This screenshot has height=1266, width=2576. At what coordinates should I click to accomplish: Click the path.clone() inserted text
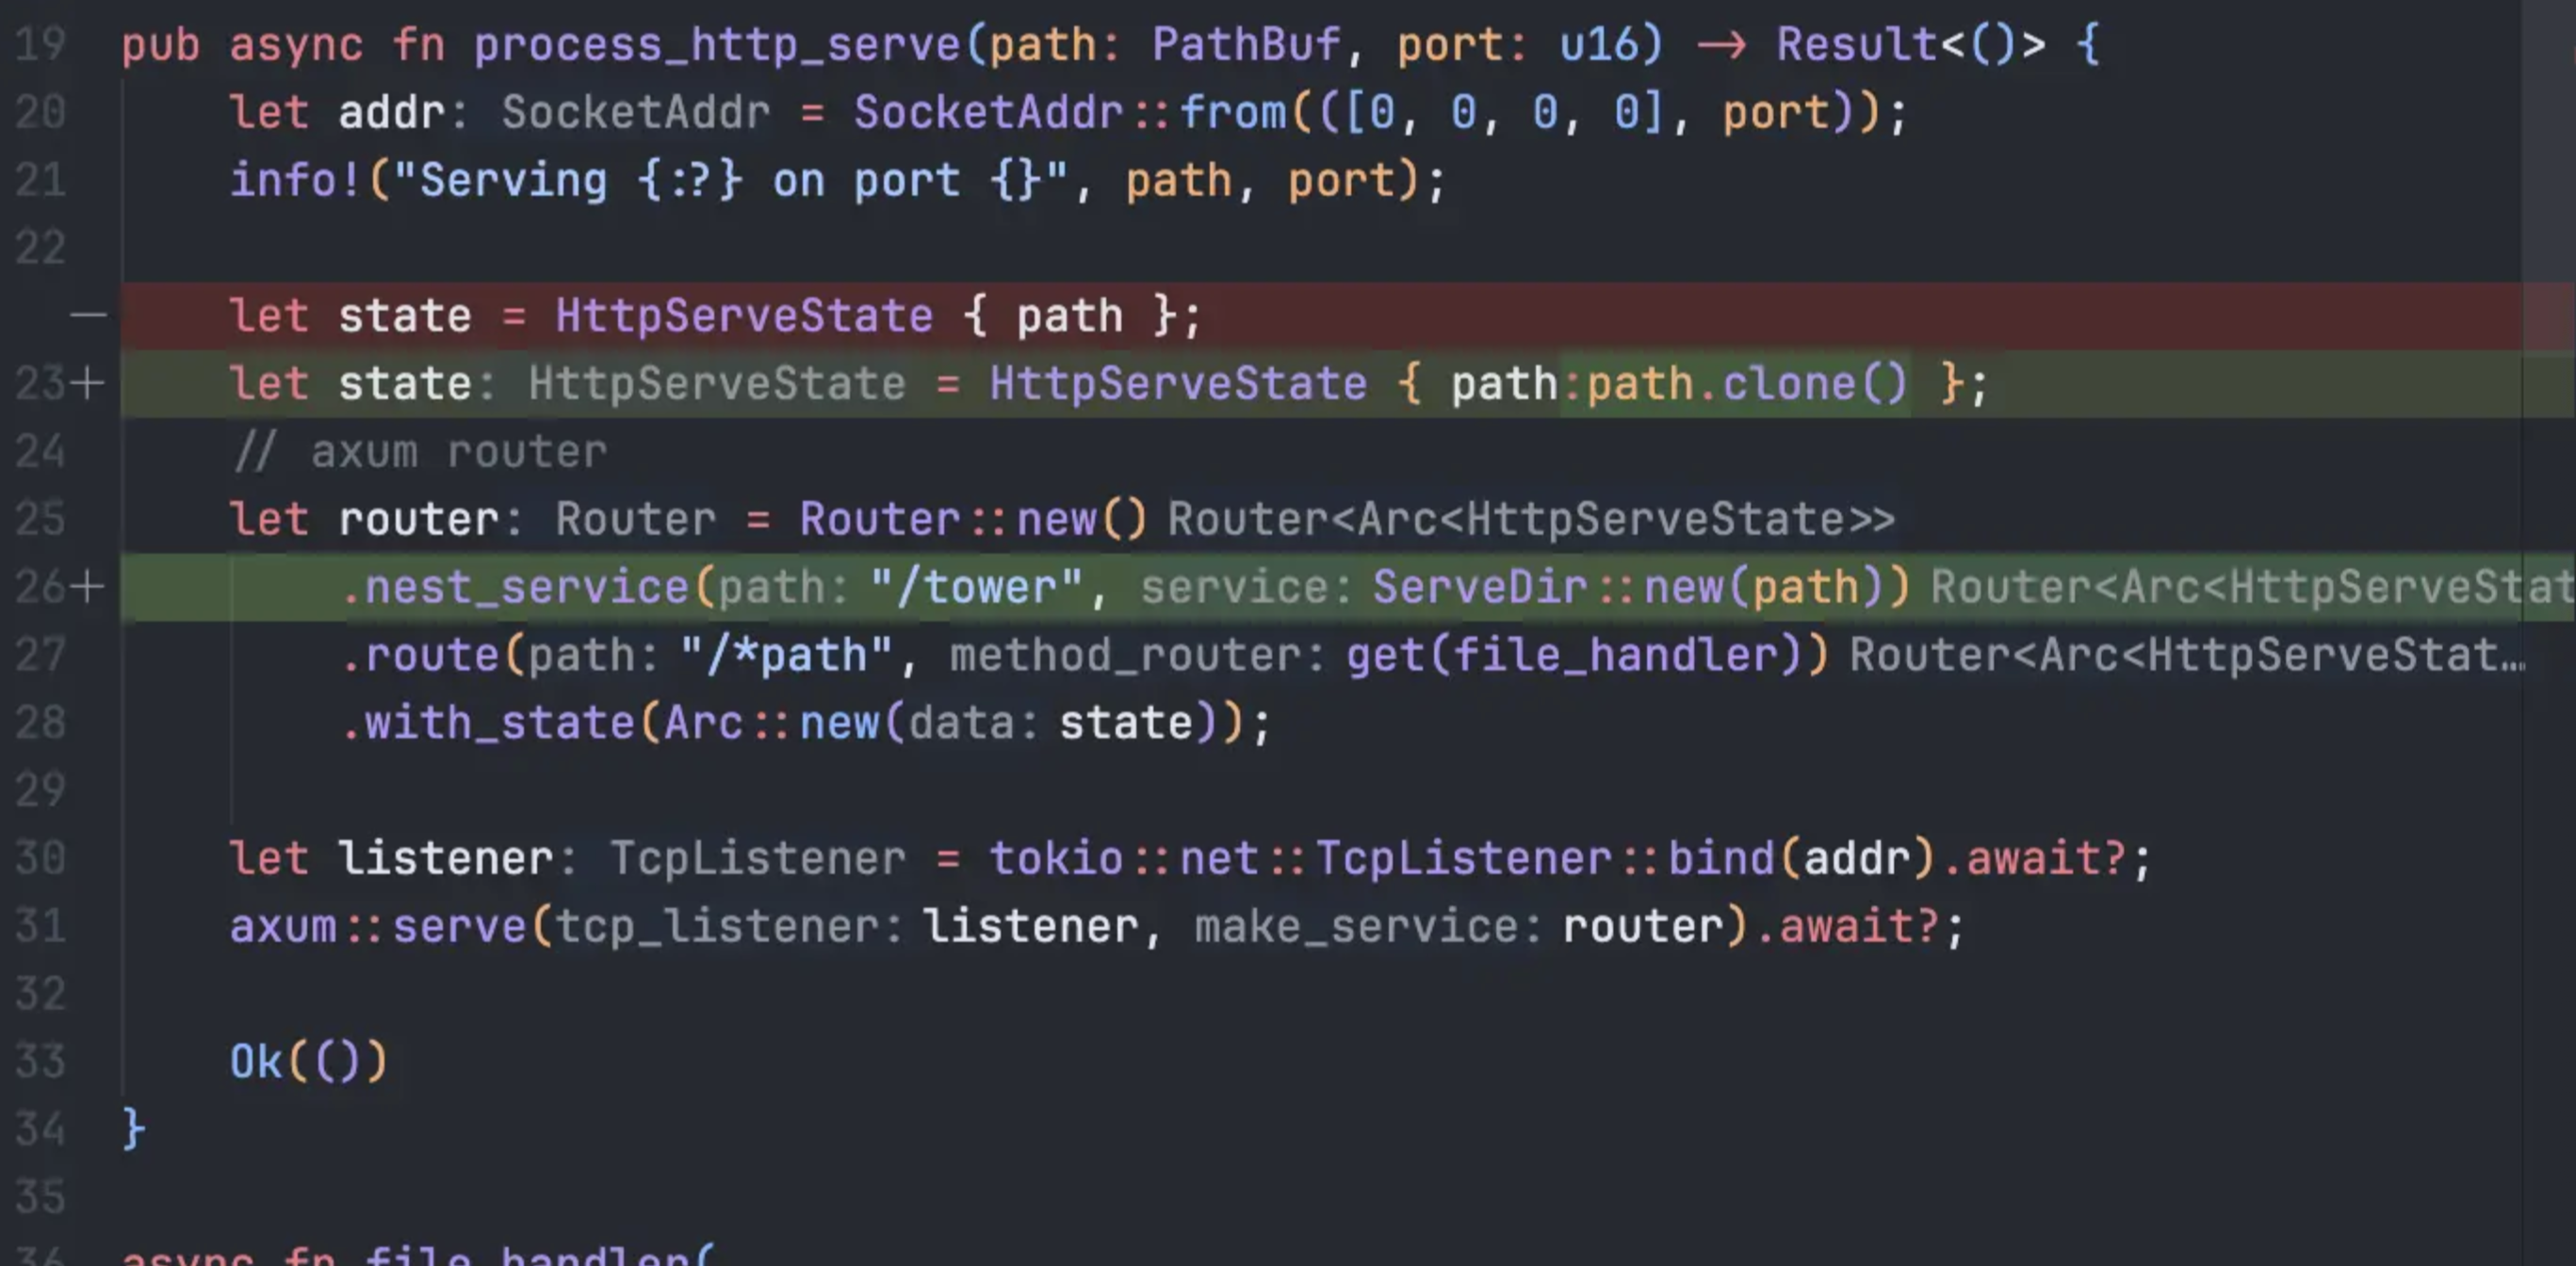[x=1746, y=384]
